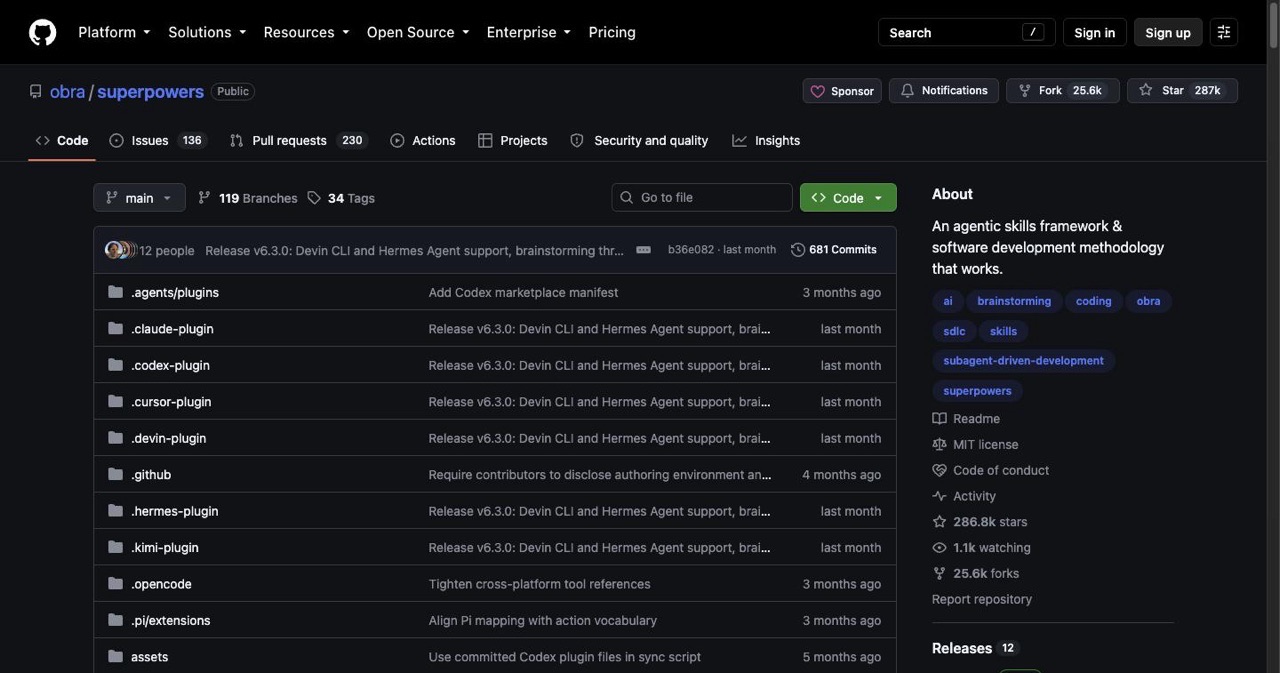The image size is (1280, 673).
Task: Click the Star button
Action: [1182, 91]
